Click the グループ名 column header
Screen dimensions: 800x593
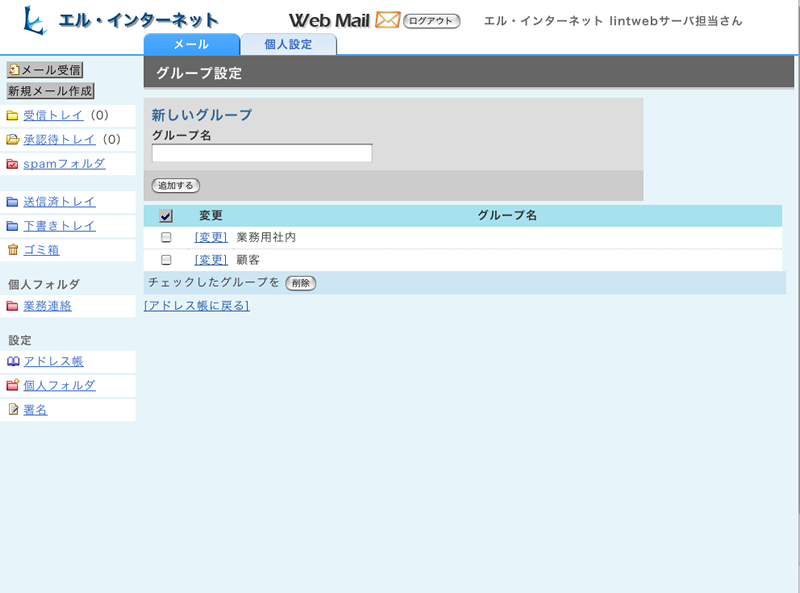(x=507, y=215)
